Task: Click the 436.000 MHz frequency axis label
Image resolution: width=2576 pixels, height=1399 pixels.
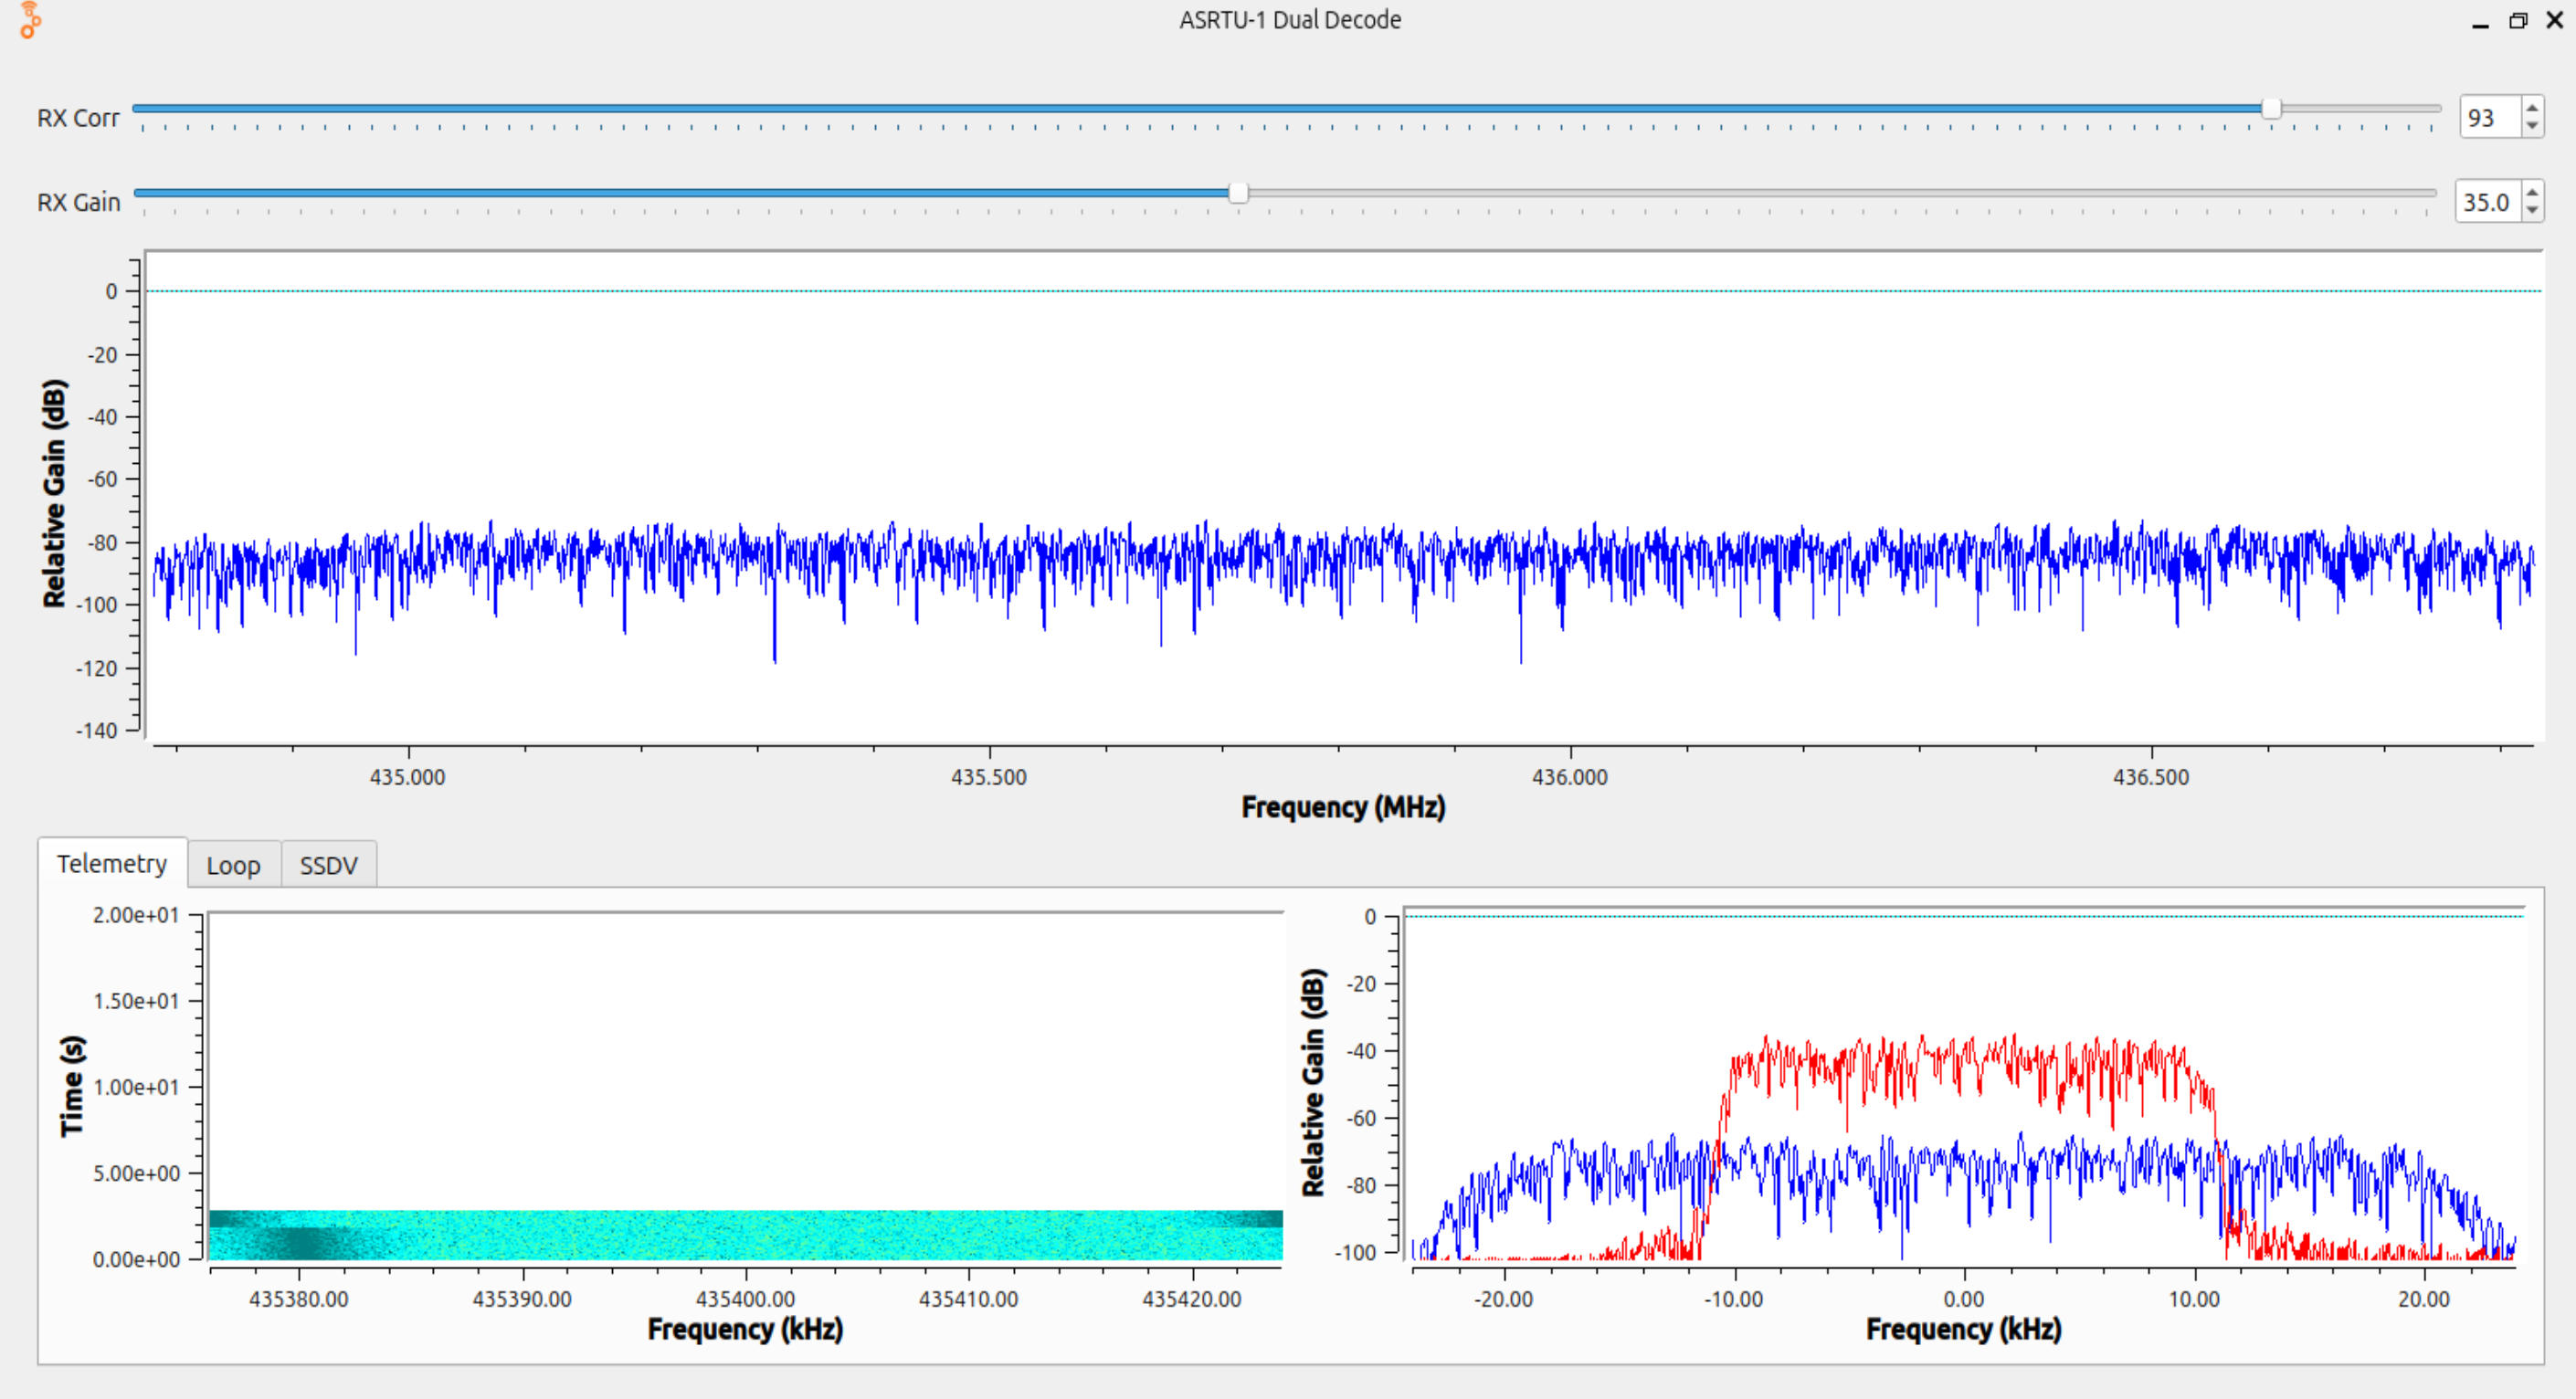Action: pos(1570,777)
